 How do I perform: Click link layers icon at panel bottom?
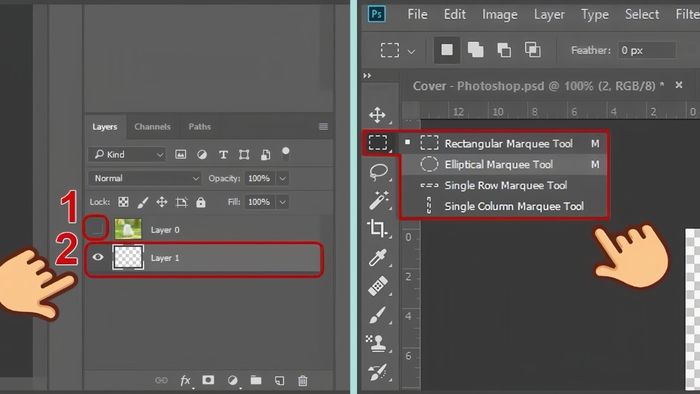pos(161,380)
